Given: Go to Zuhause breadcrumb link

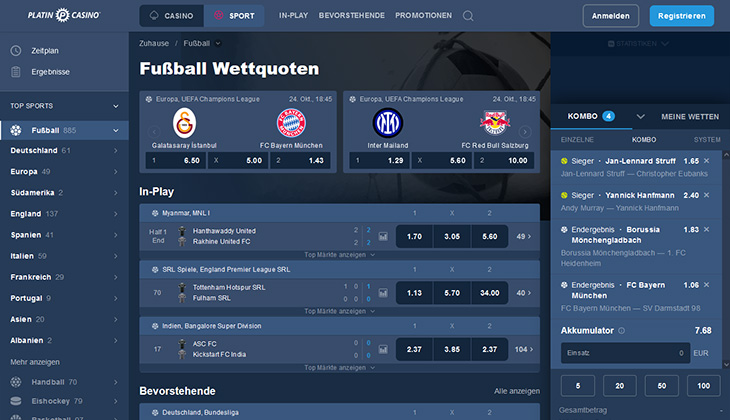Looking at the screenshot, I should pos(154,43).
